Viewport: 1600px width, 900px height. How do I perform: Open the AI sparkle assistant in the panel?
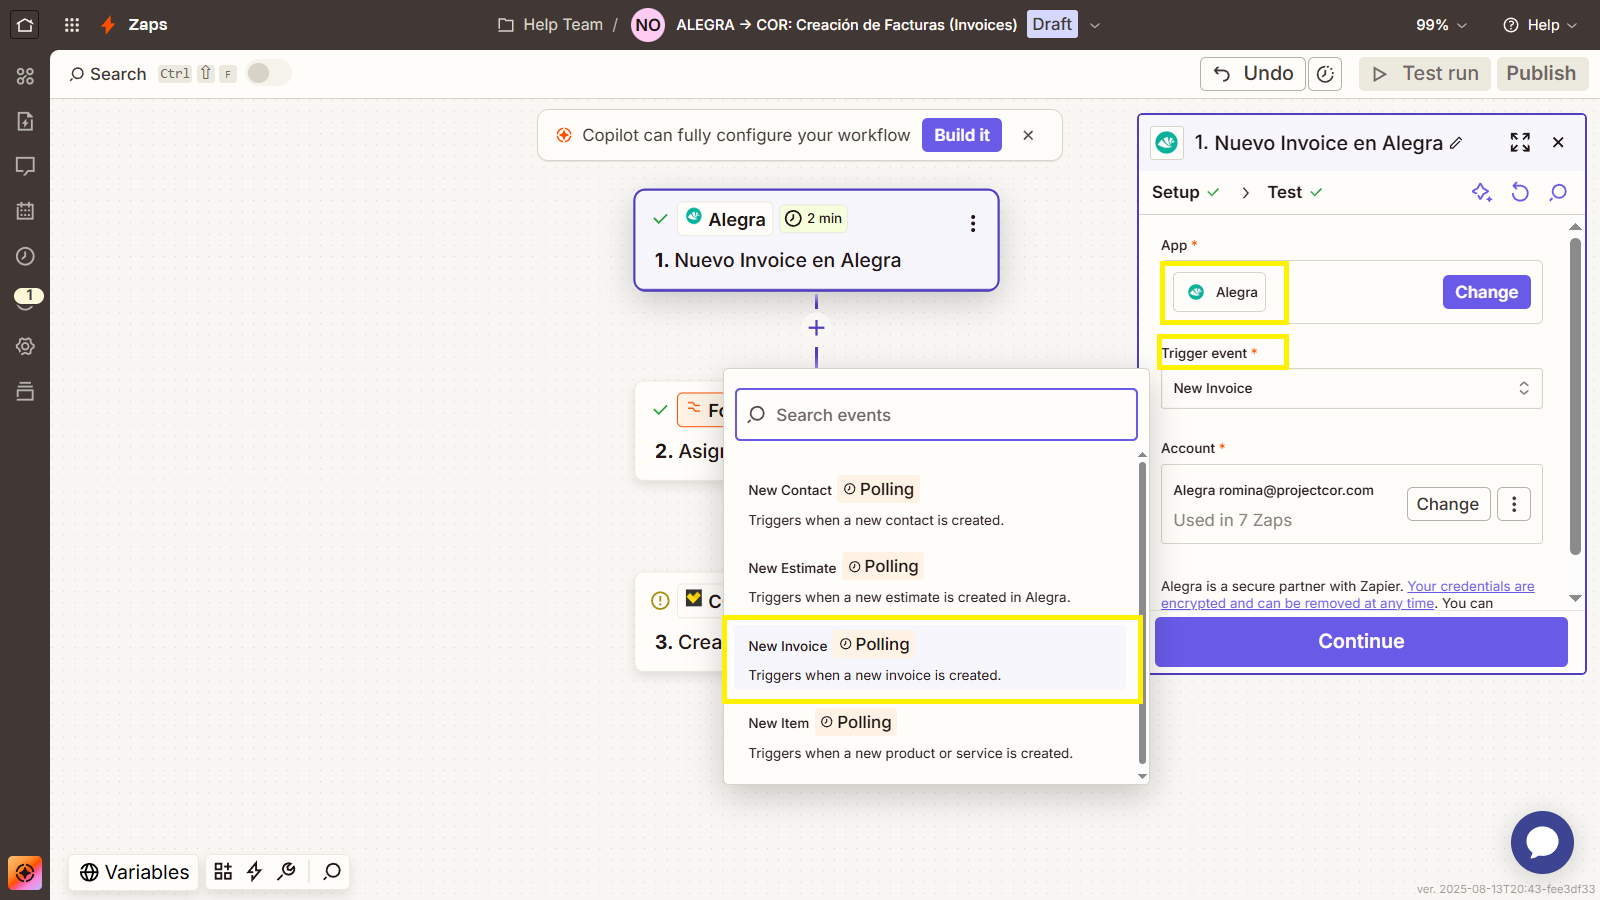1482,192
